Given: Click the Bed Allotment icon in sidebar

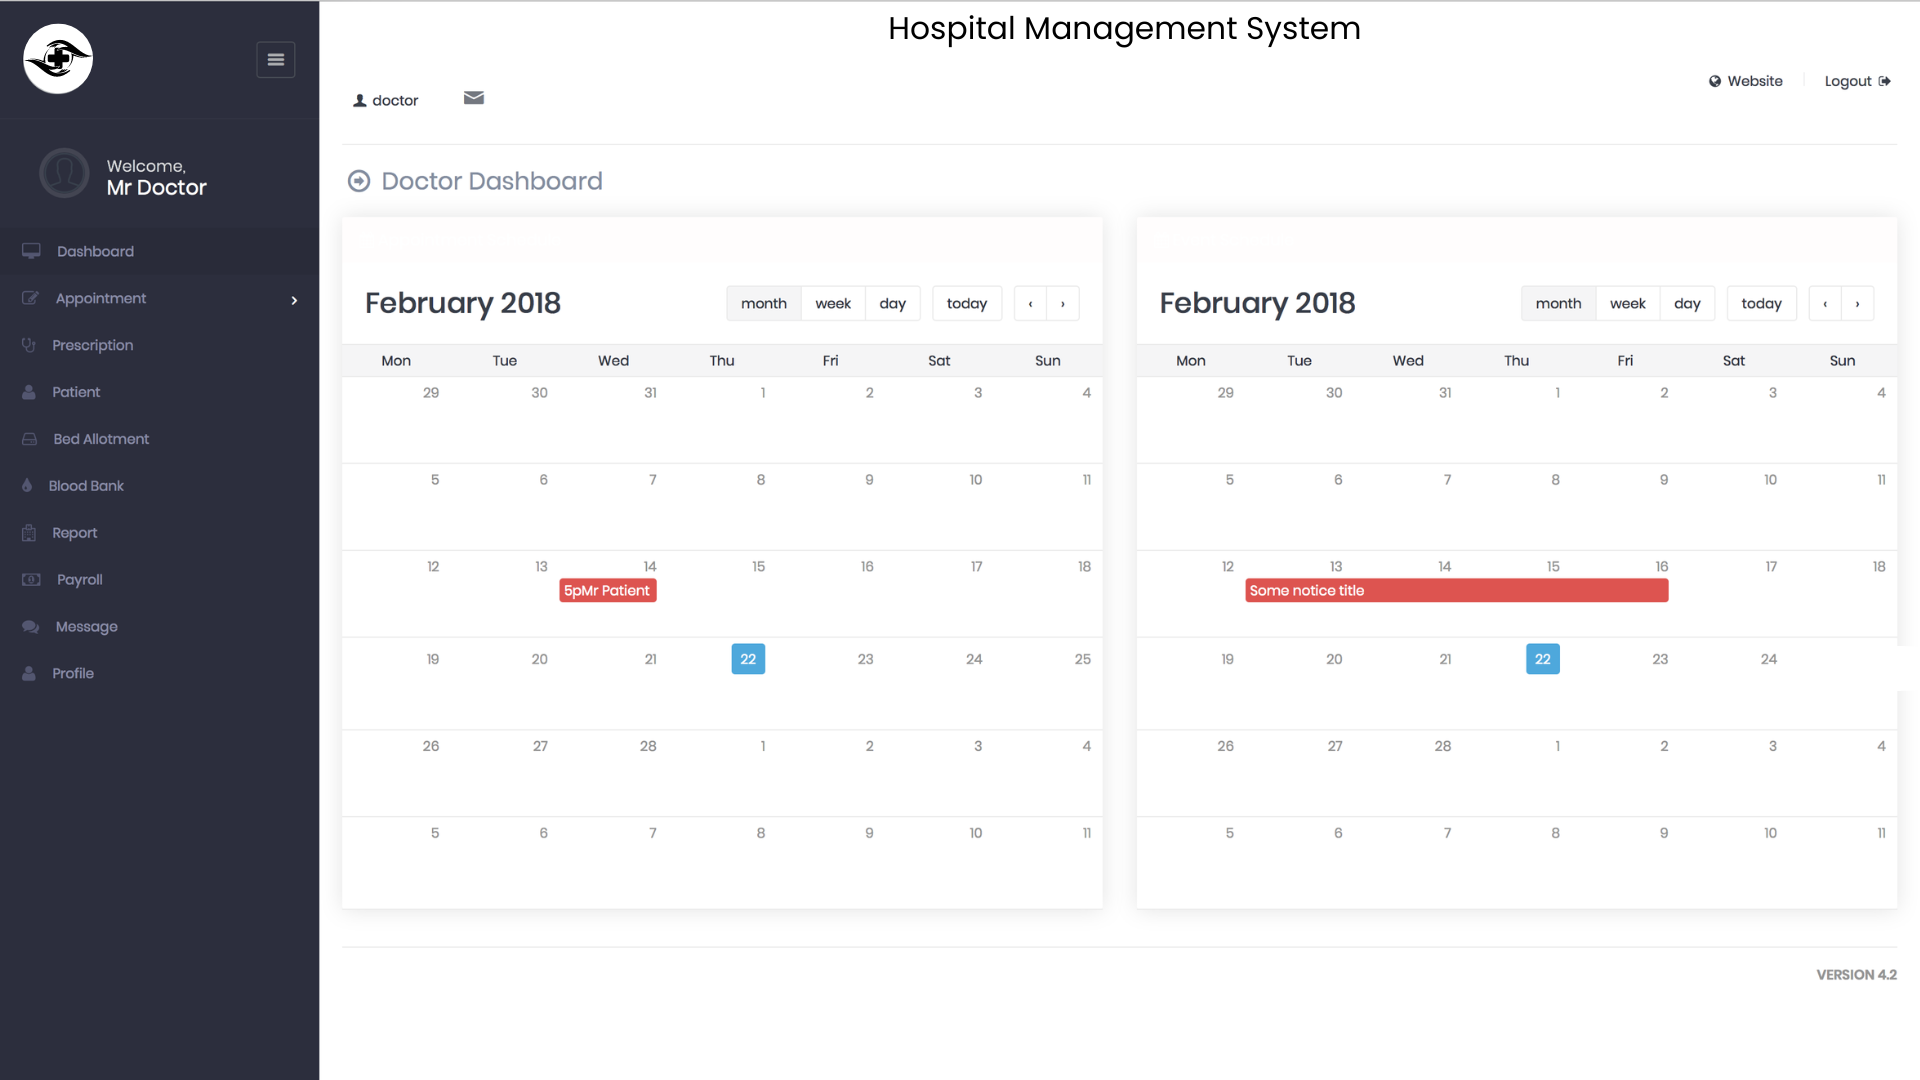Looking at the screenshot, I should click(x=30, y=439).
